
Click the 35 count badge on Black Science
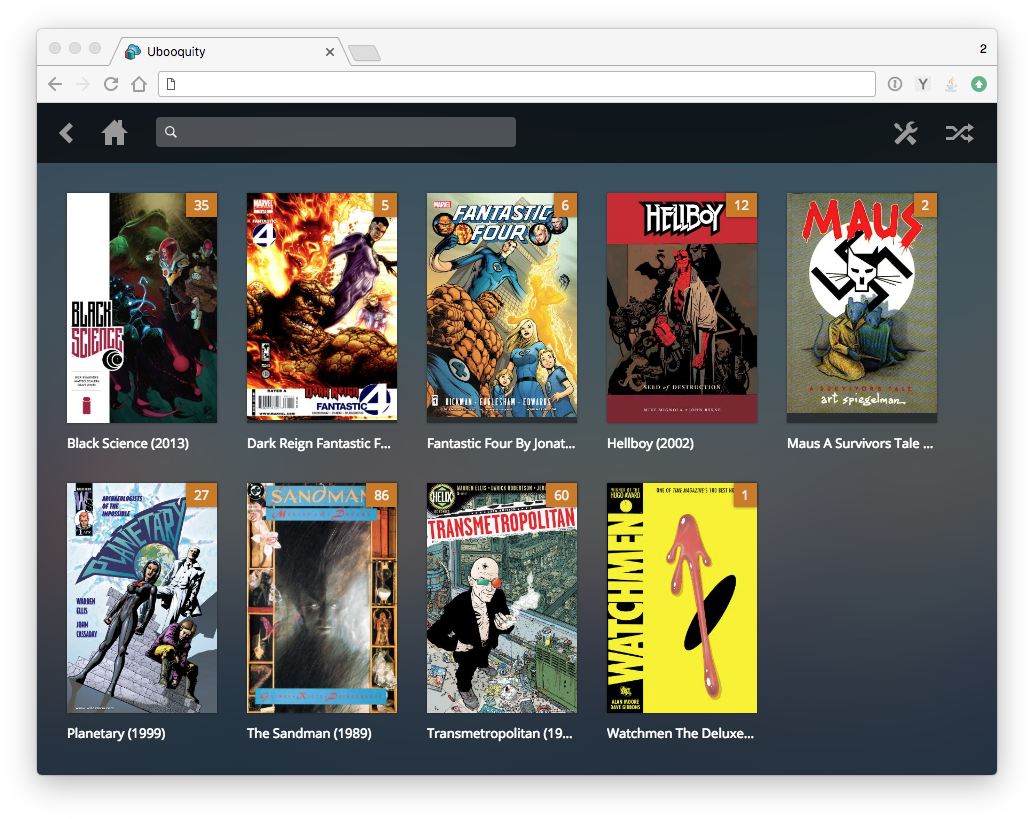pyautogui.click(x=202, y=205)
